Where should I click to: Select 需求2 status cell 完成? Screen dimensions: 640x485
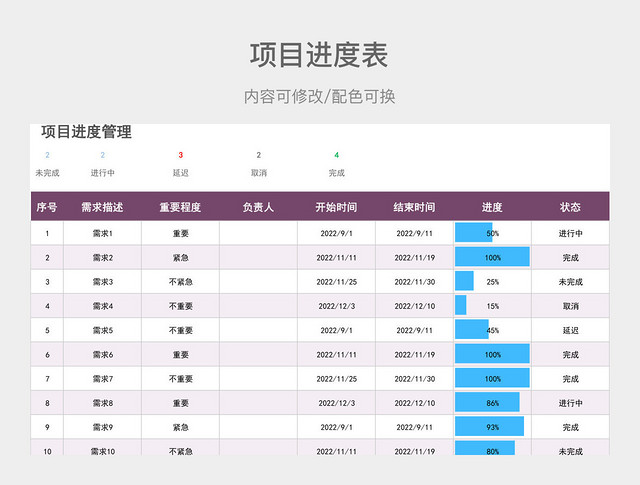coord(571,258)
